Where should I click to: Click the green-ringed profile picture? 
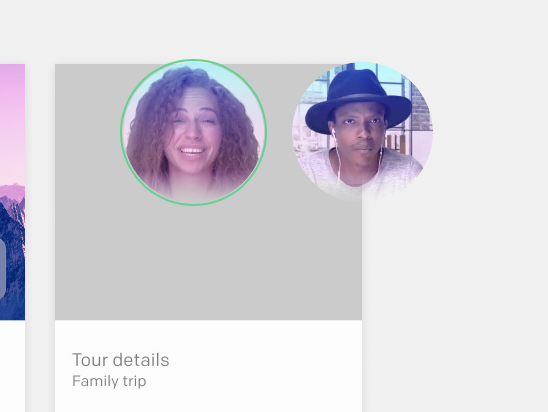coord(193,132)
